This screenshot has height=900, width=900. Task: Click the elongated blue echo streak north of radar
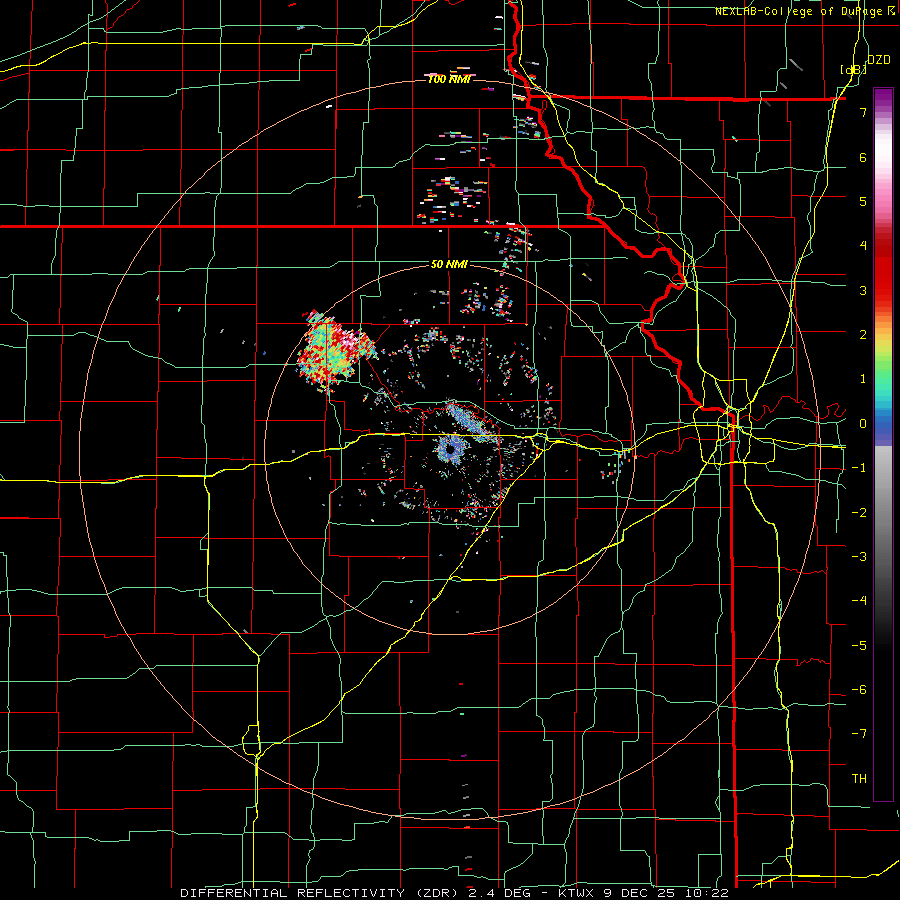(x=471, y=422)
